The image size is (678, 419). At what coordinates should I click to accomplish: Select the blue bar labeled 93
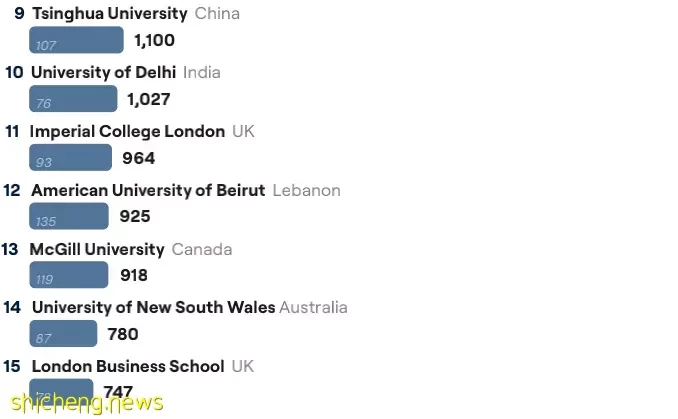pos(70,157)
